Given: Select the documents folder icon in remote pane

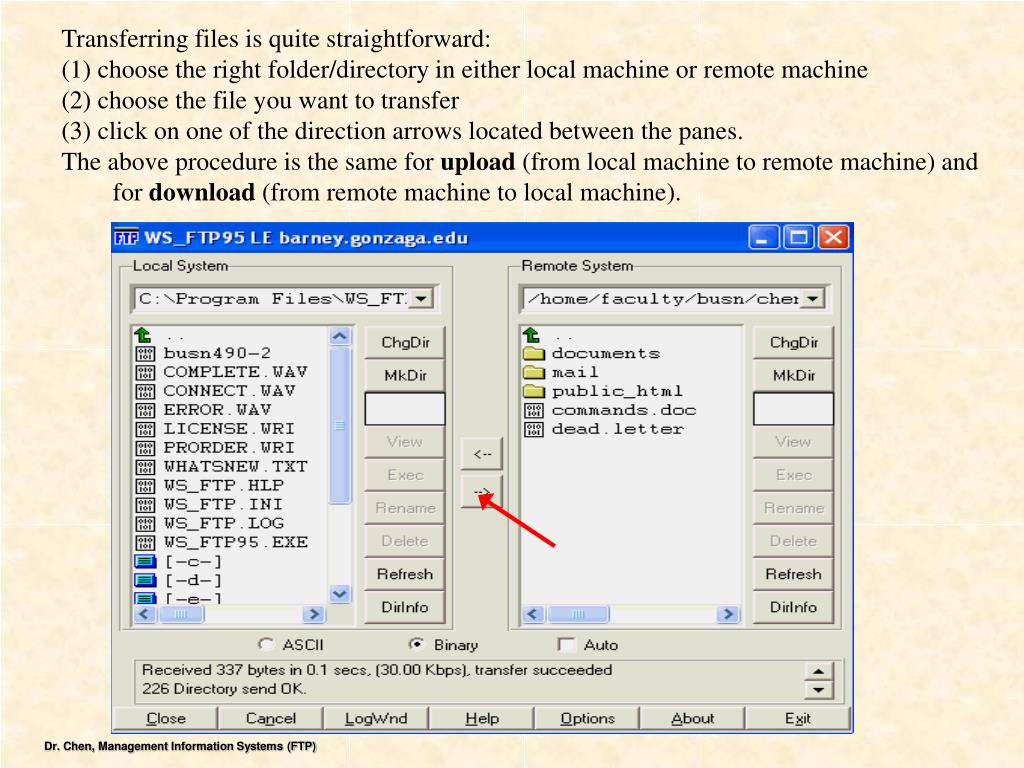Looking at the screenshot, I should click(534, 353).
